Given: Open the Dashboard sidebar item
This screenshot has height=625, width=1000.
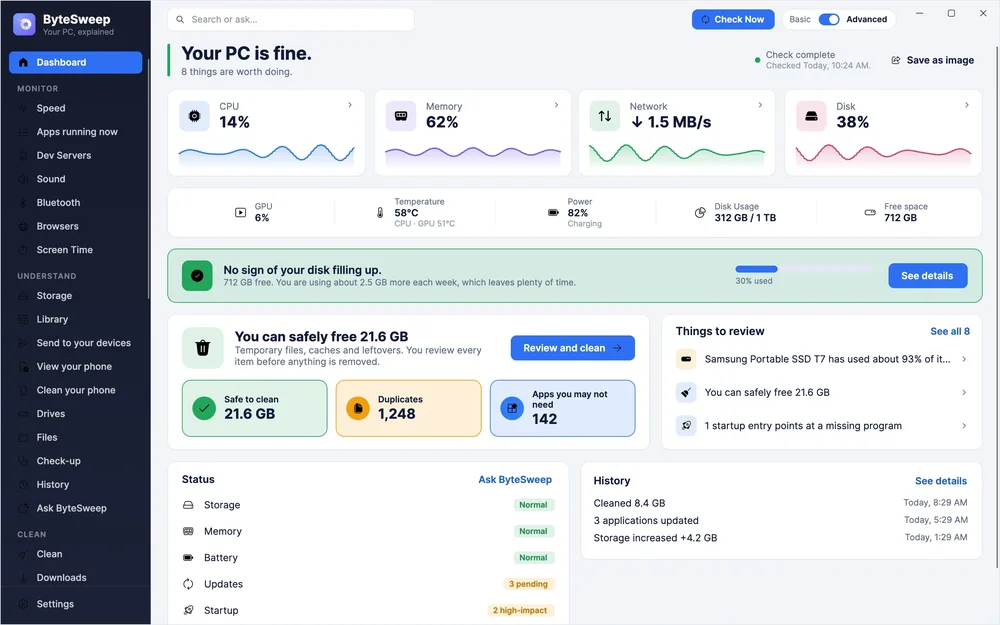Looking at the screenshot, I should coord(75,62).
